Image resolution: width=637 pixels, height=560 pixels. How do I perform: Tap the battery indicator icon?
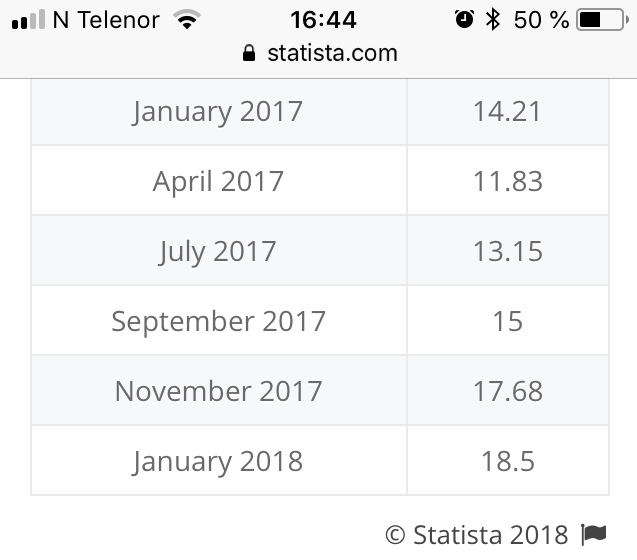click(x=602, y=20)
